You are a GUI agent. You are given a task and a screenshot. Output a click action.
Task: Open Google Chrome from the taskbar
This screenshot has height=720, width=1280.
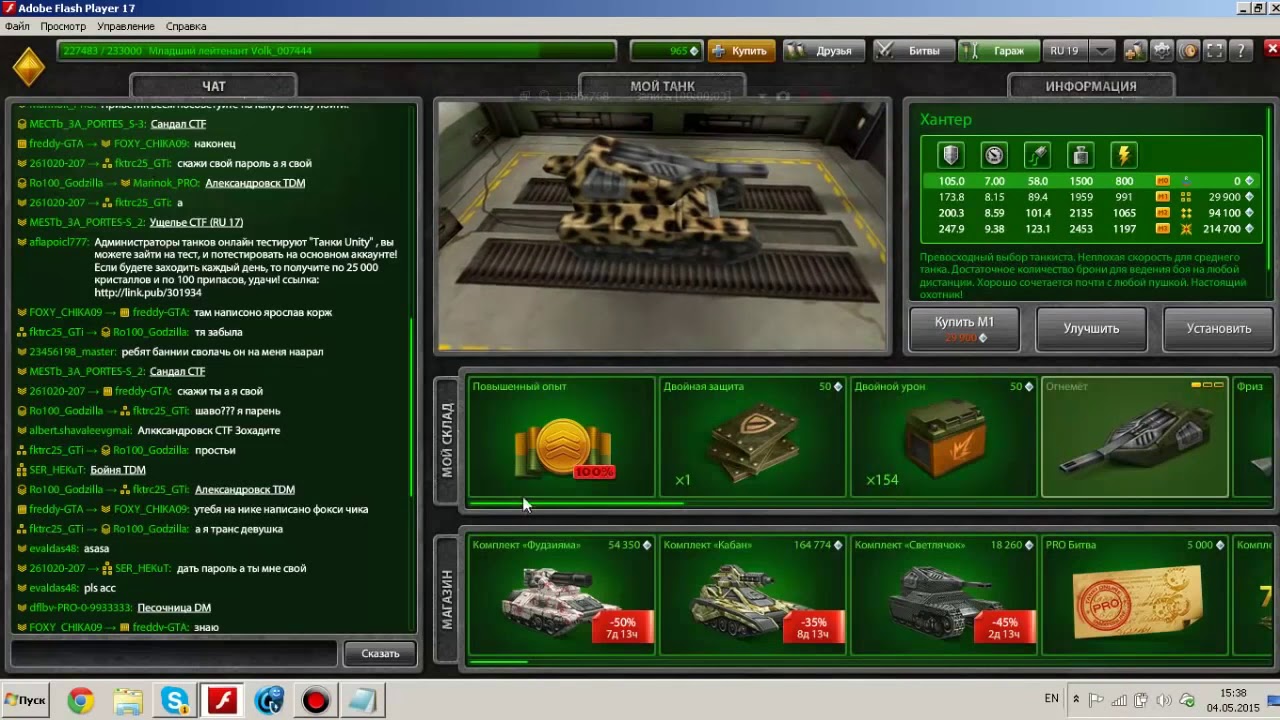coord(81,700)
